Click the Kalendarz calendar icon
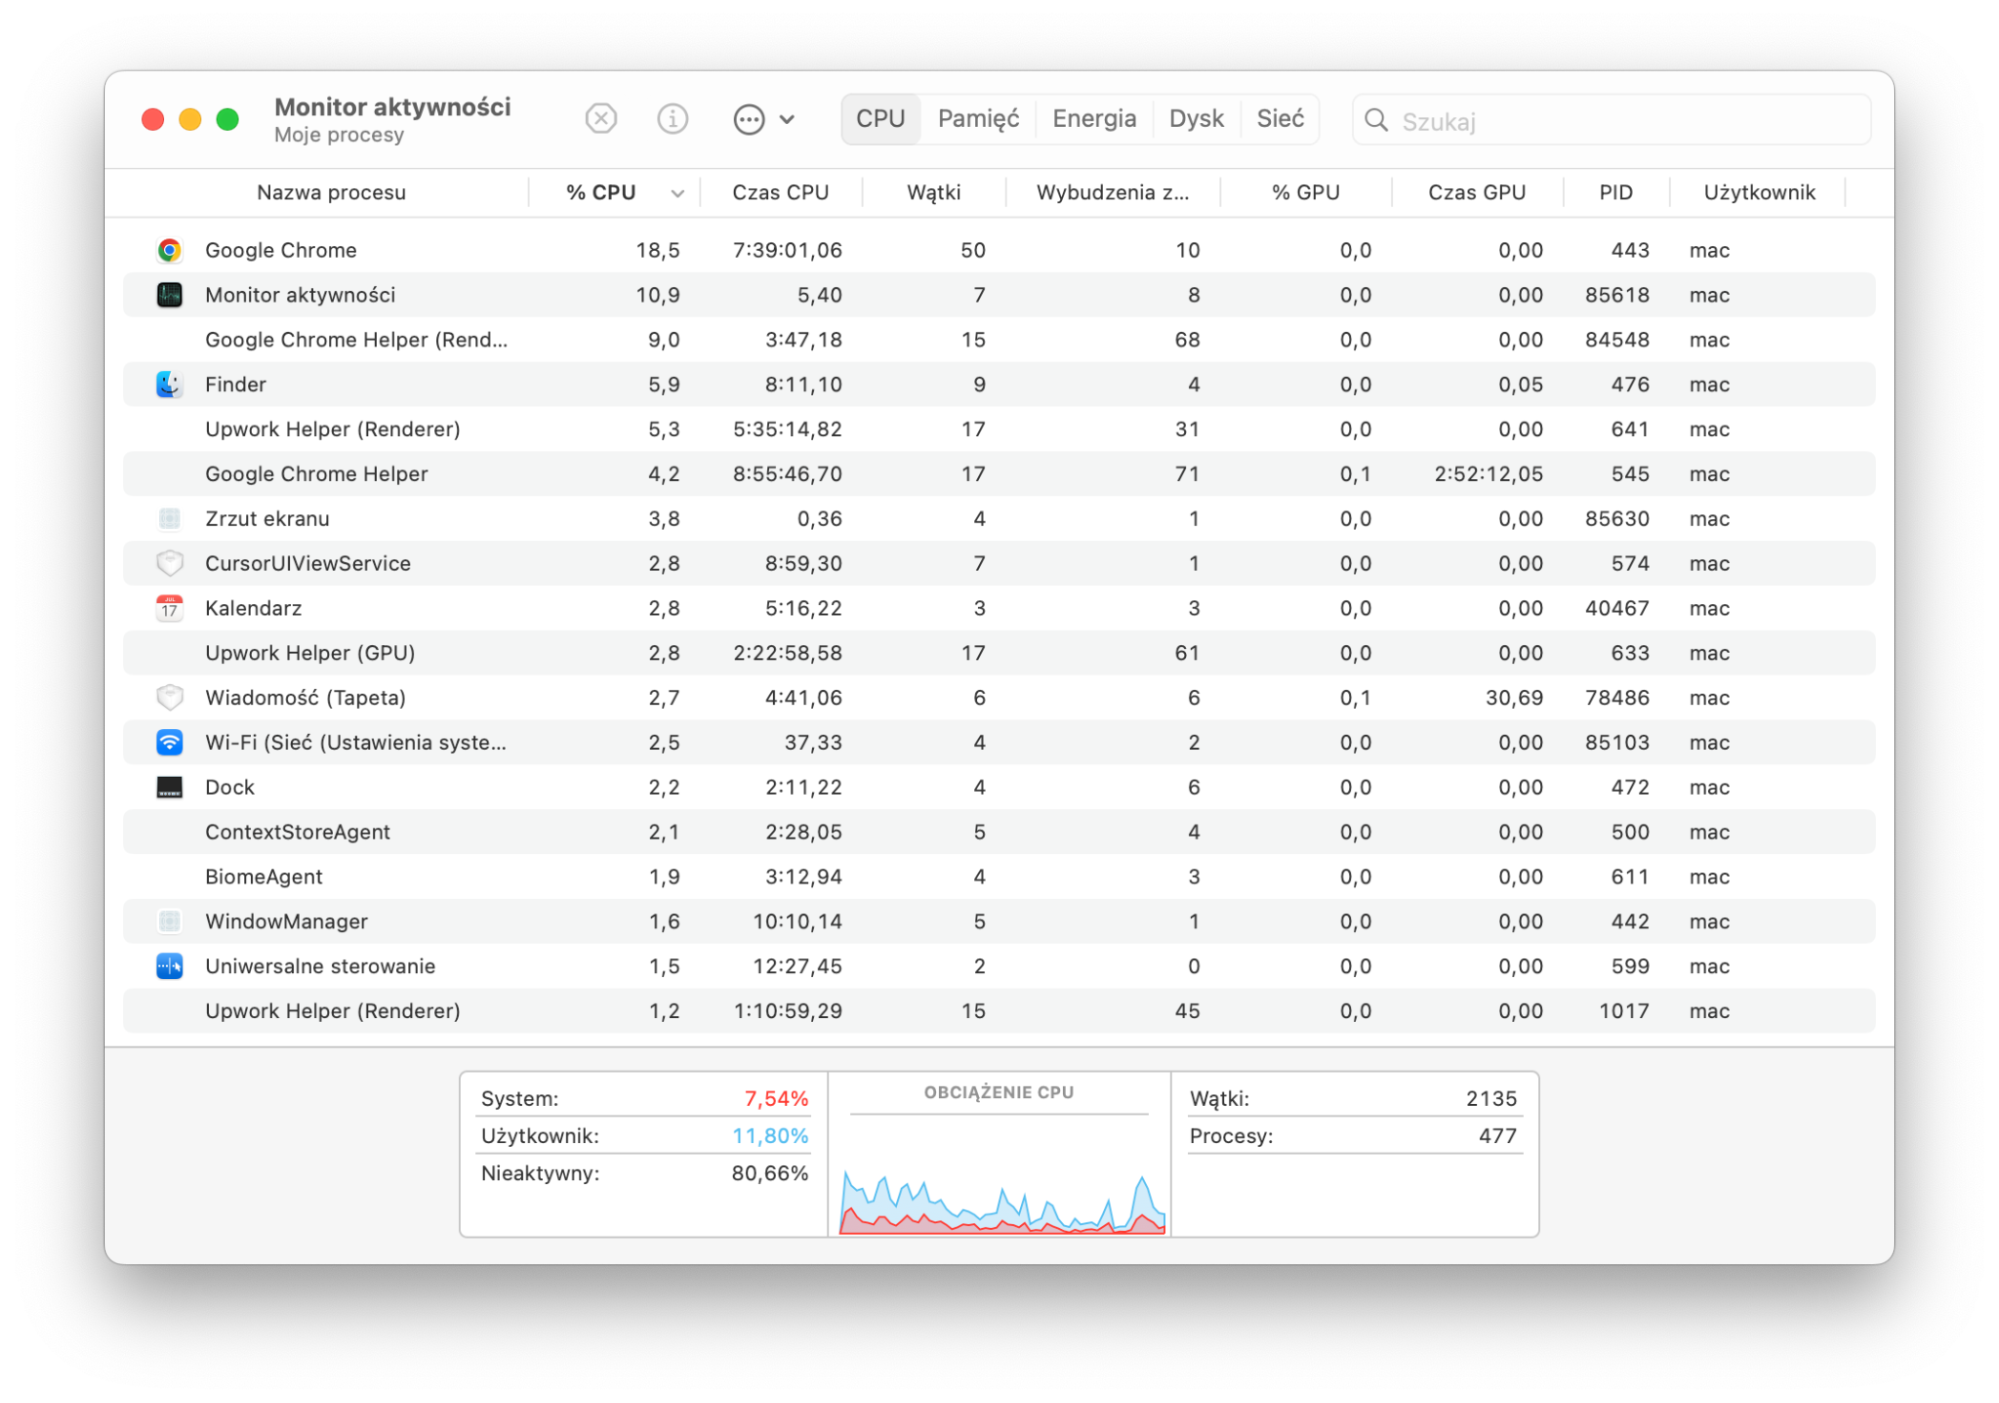 point(169,608)
